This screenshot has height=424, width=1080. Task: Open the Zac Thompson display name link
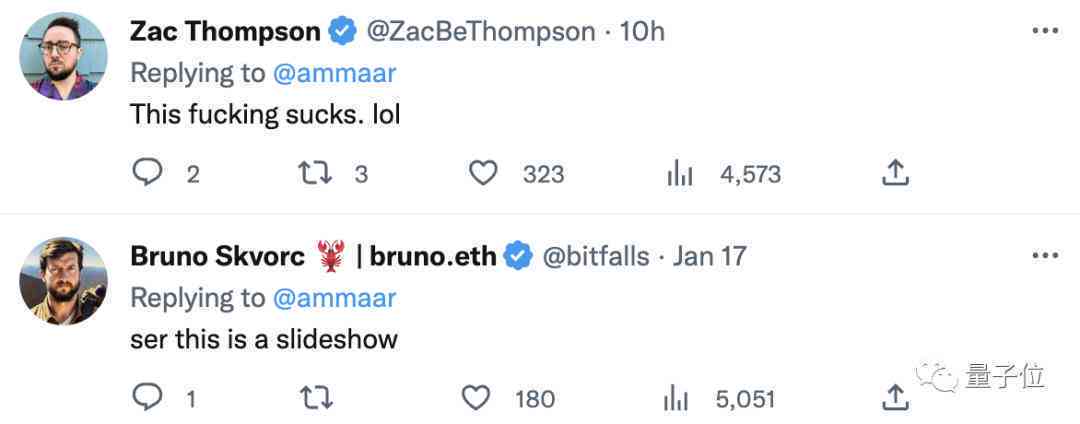tap(225, 32)
